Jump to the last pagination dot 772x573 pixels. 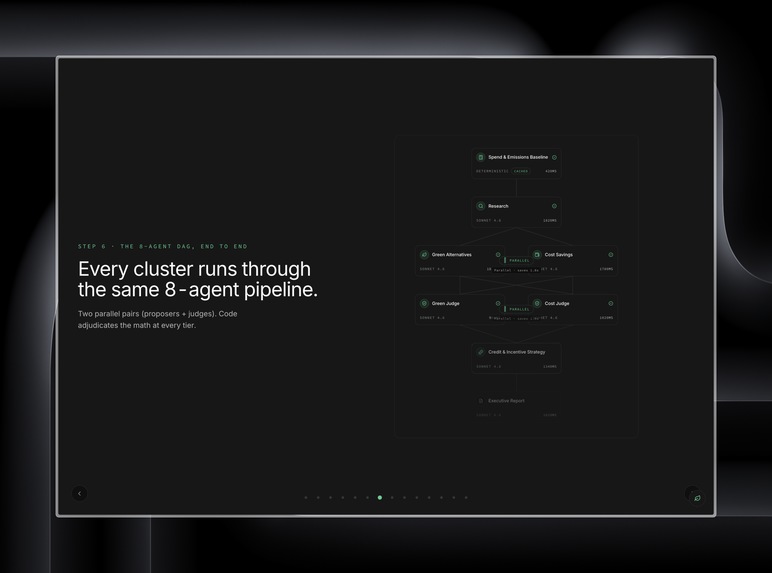[x=466, y=498]
